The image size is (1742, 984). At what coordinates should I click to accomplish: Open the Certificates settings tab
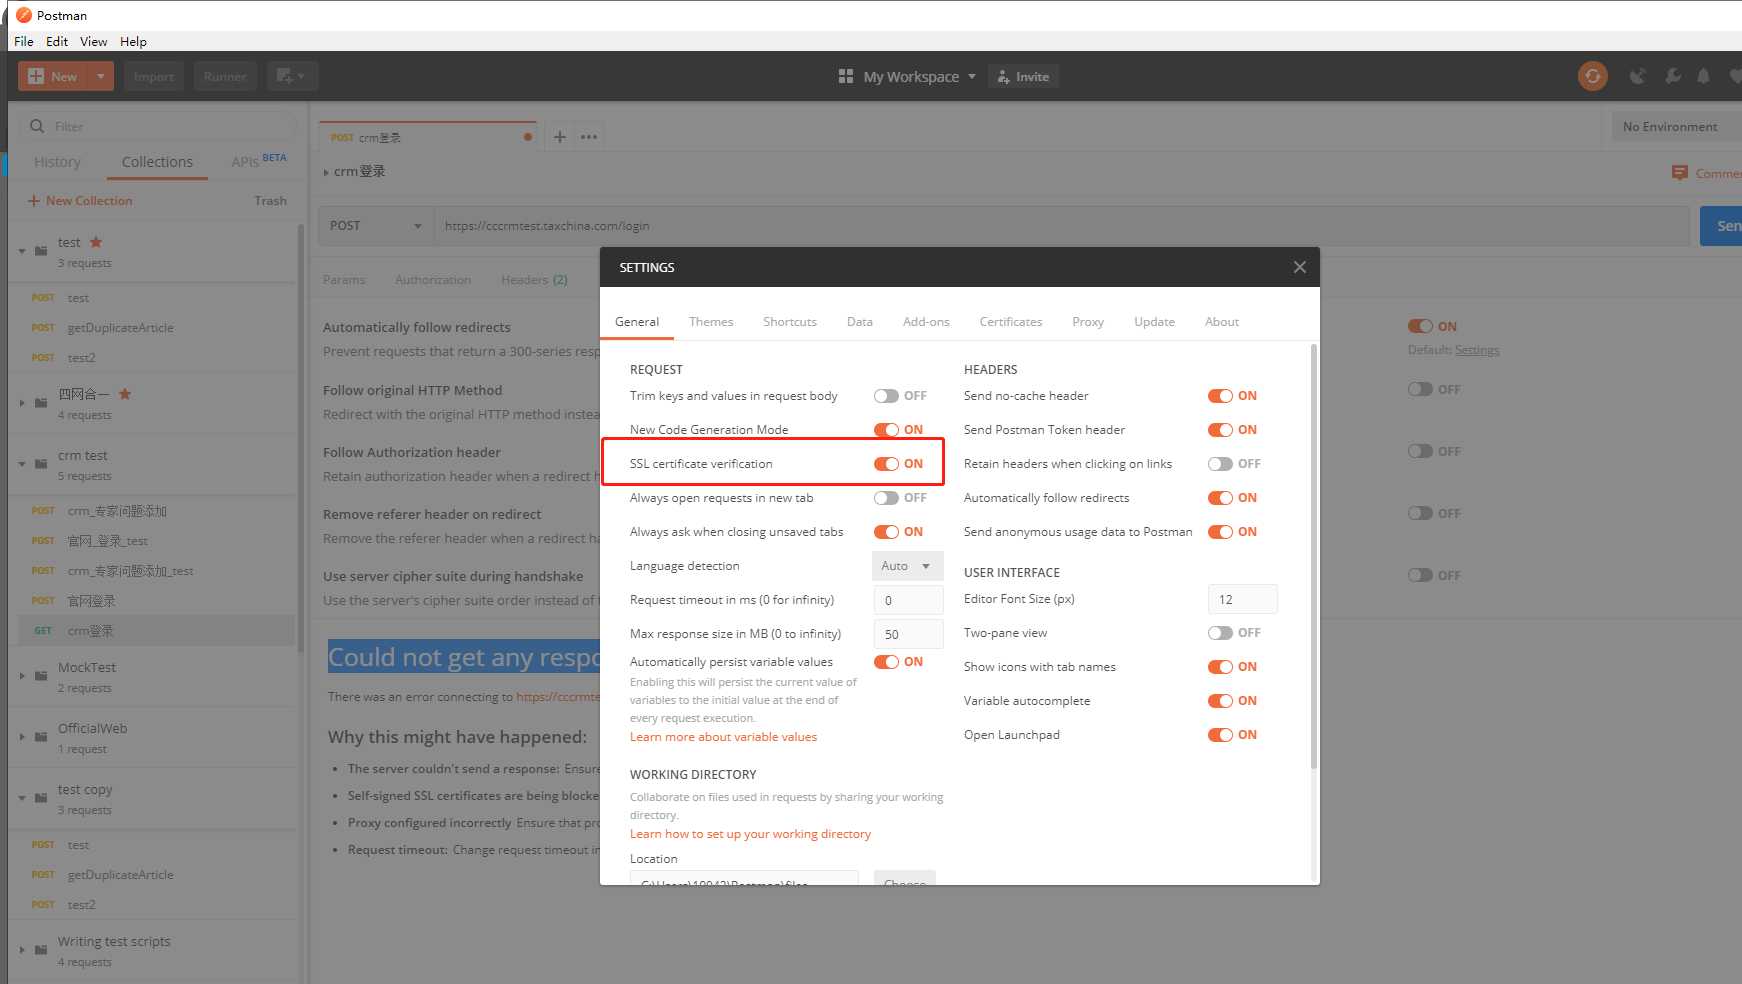point(1011,322)
